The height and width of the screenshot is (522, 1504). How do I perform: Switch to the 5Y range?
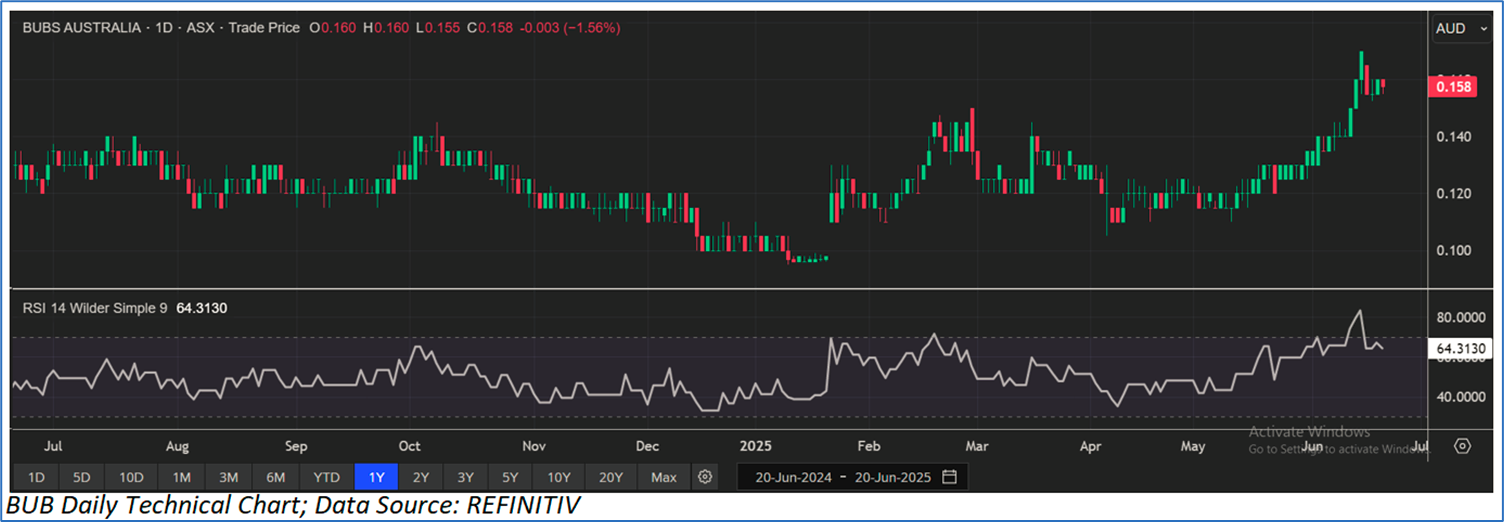(510, 477)
